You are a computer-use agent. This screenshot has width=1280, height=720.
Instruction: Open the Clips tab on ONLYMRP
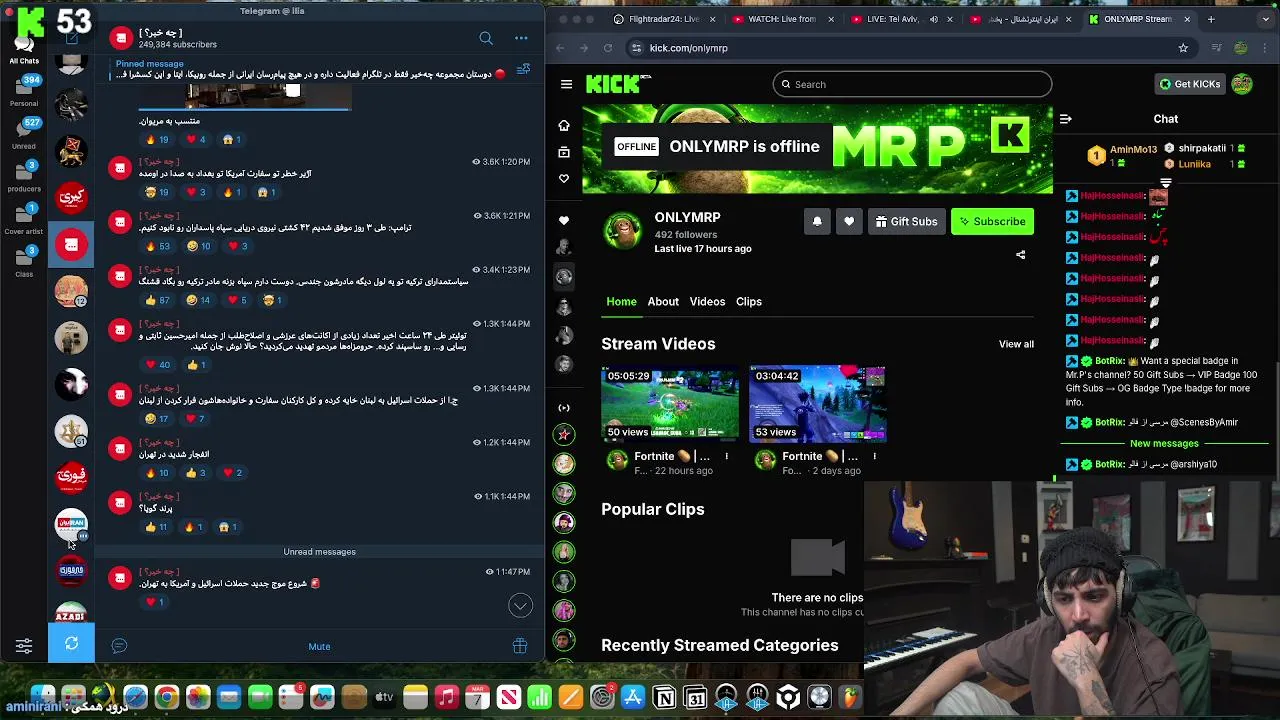[x=749, y=302]
